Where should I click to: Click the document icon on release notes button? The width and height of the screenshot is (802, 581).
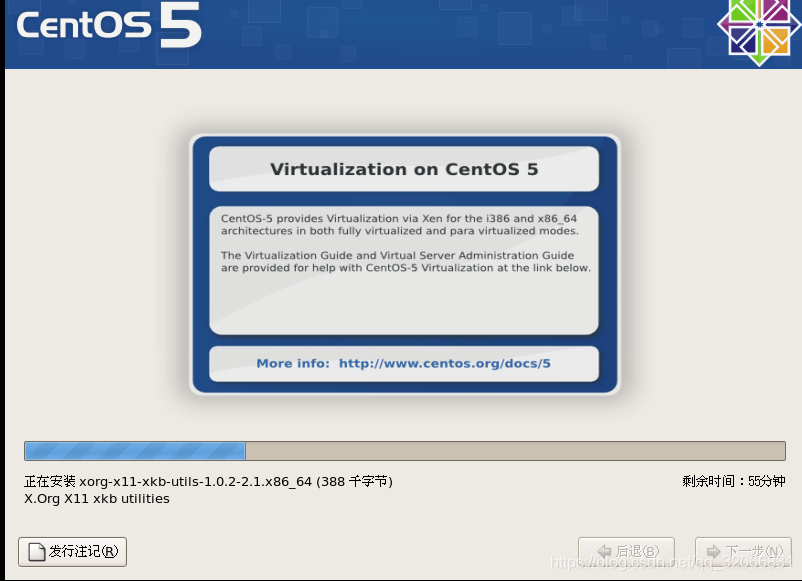click(x=37, y=552)
